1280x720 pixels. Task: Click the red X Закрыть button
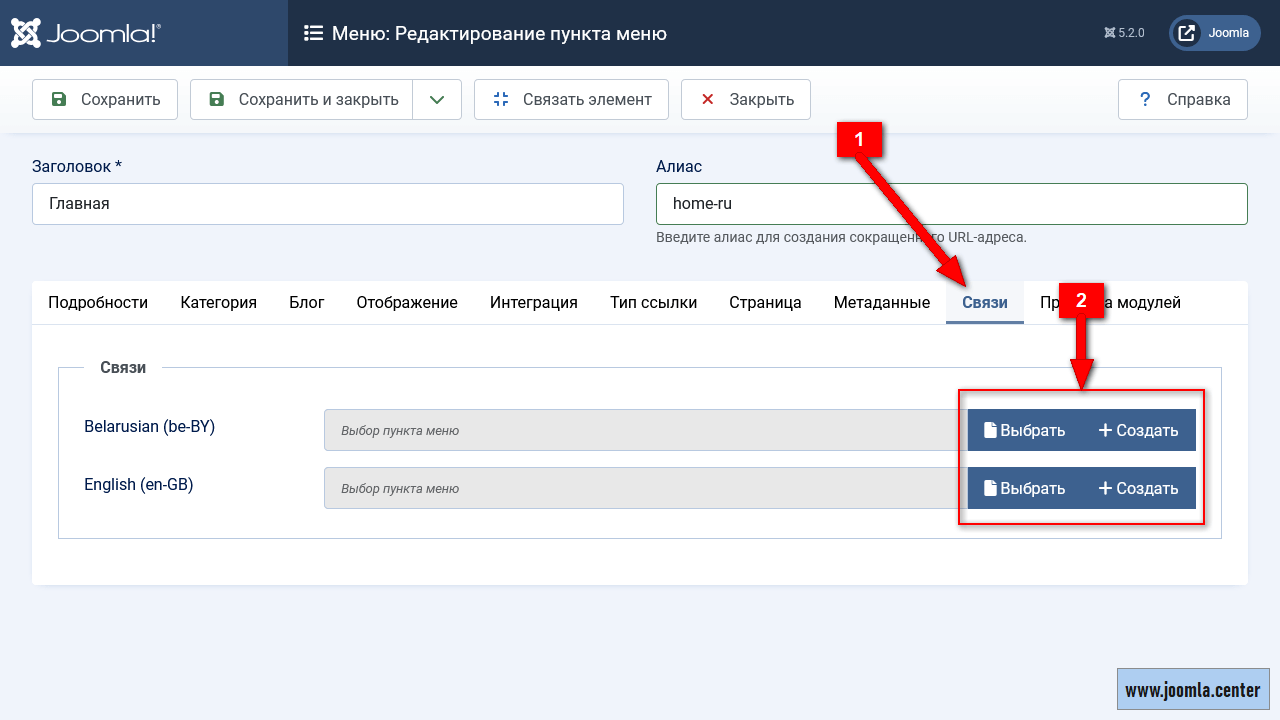[x=746, y=99]
